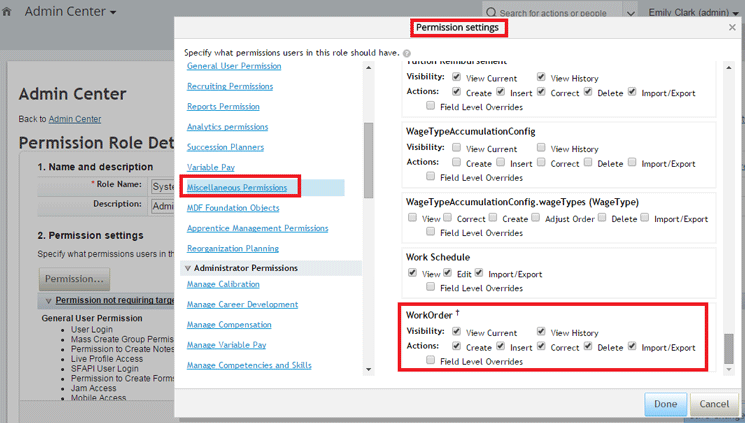Open Reports Permission category
745x423 pixels.
[223, 106]
